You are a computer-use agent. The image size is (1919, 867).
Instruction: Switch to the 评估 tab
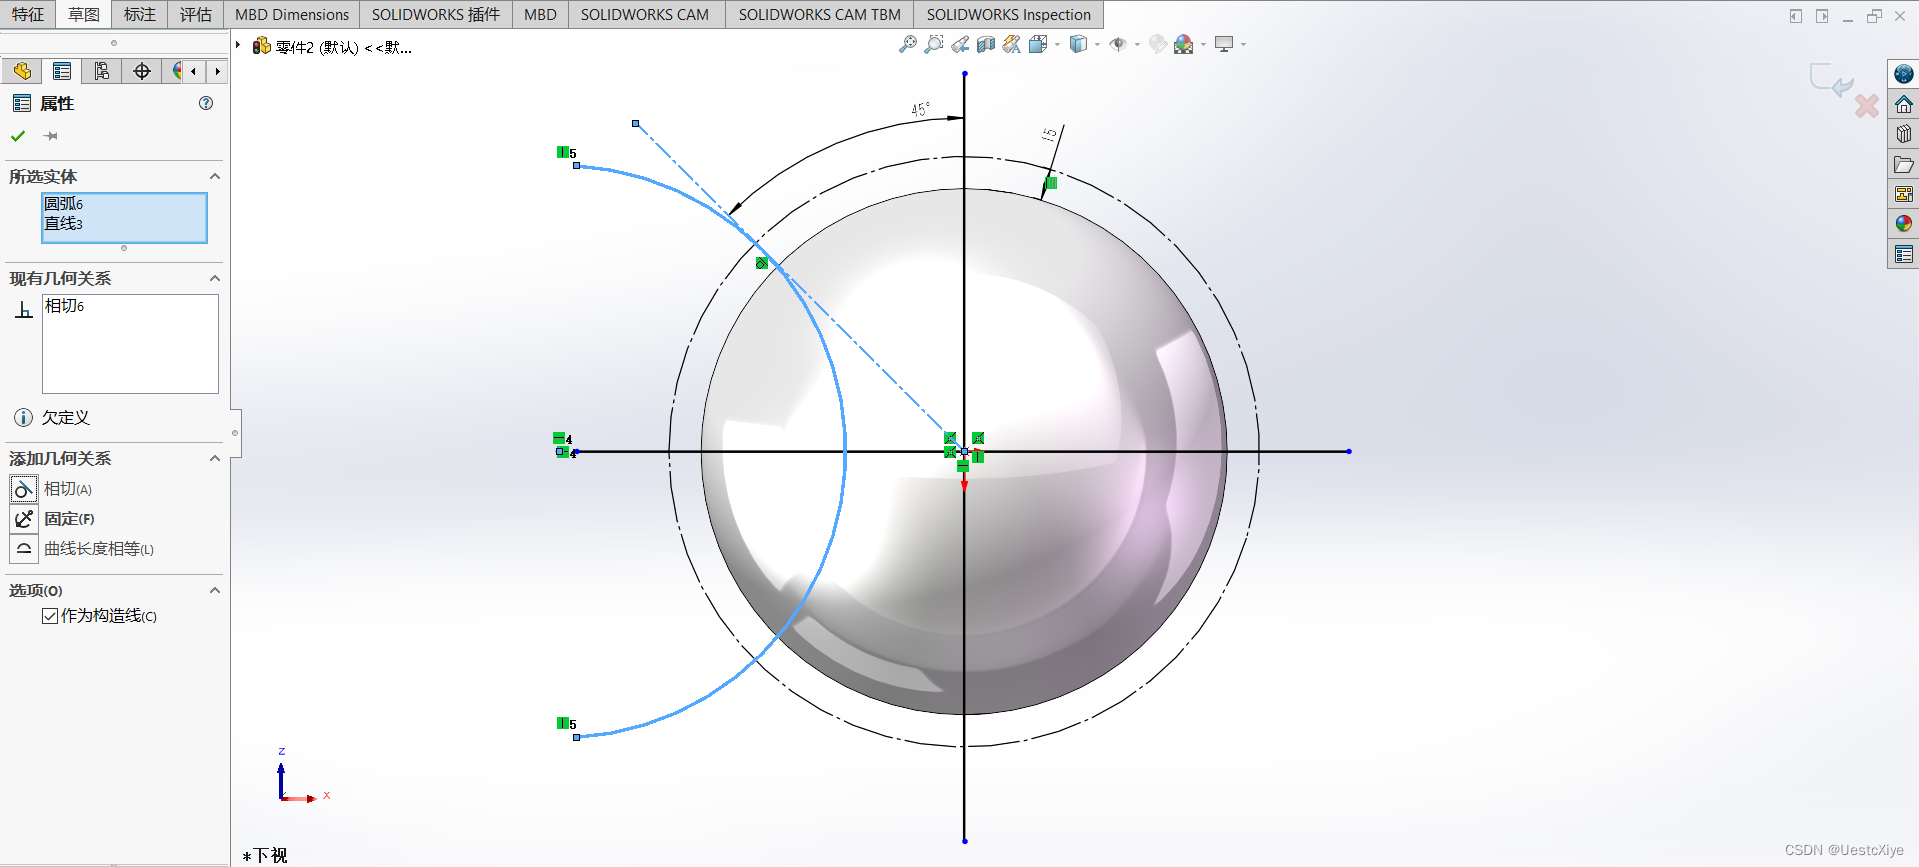click(x=196, y=14)
